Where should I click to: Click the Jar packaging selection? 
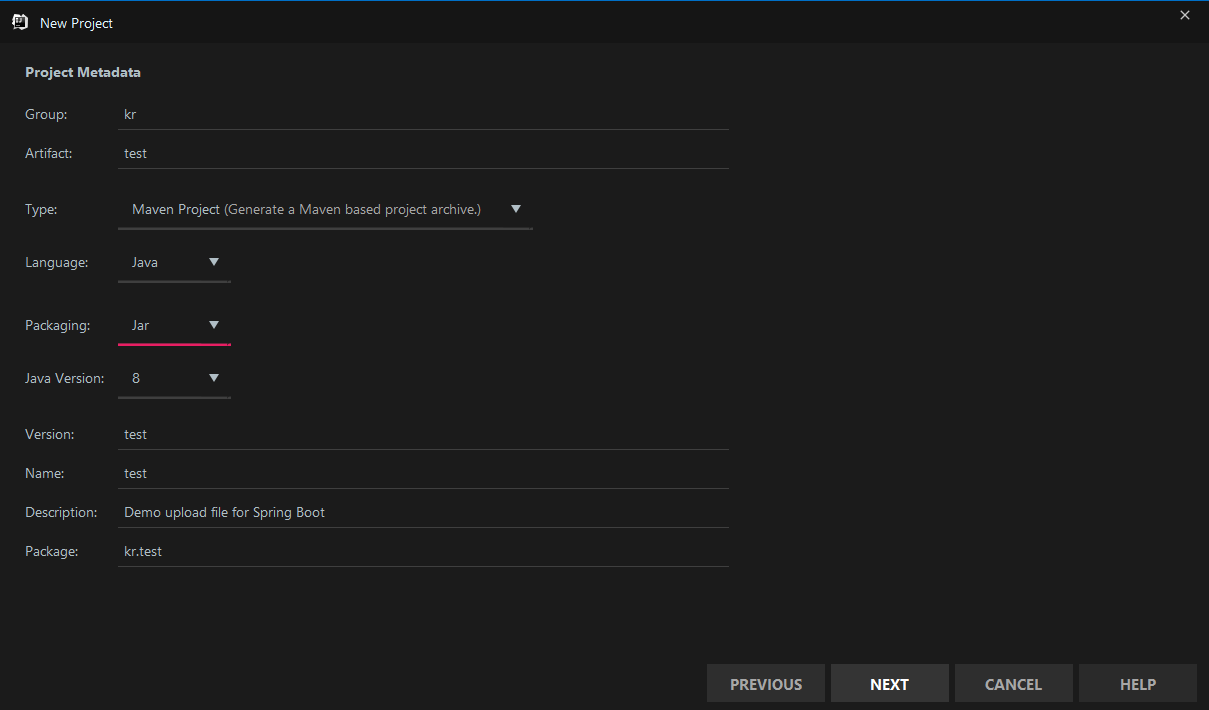[x=141, y=325]
